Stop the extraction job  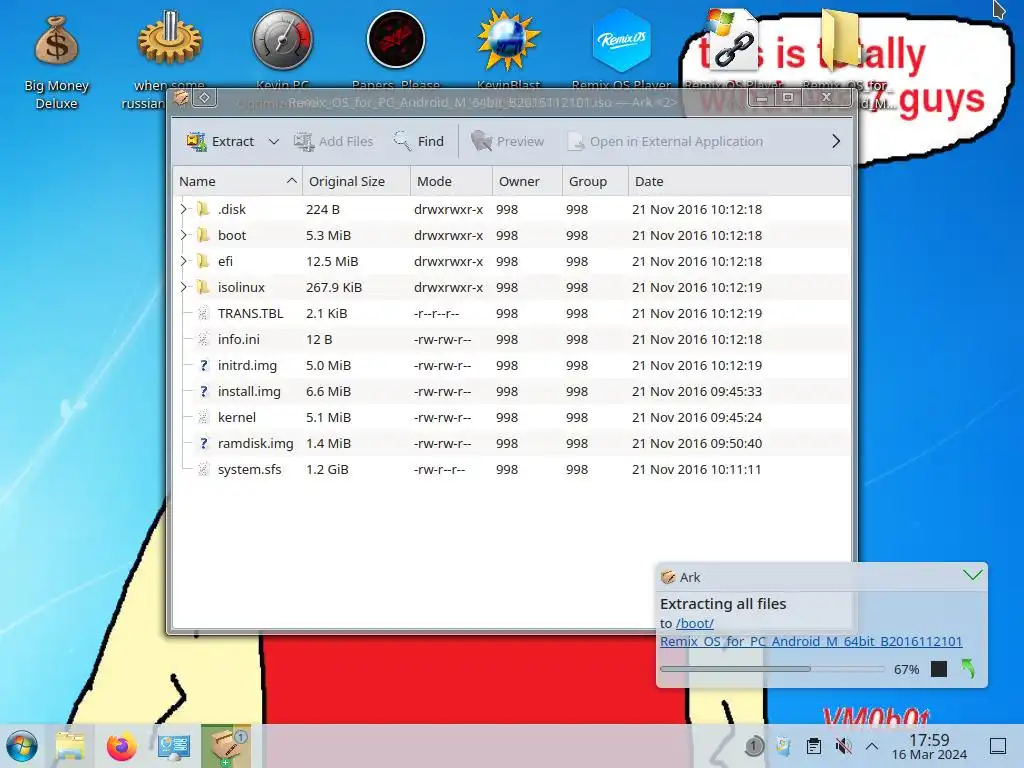click(938, 669)
